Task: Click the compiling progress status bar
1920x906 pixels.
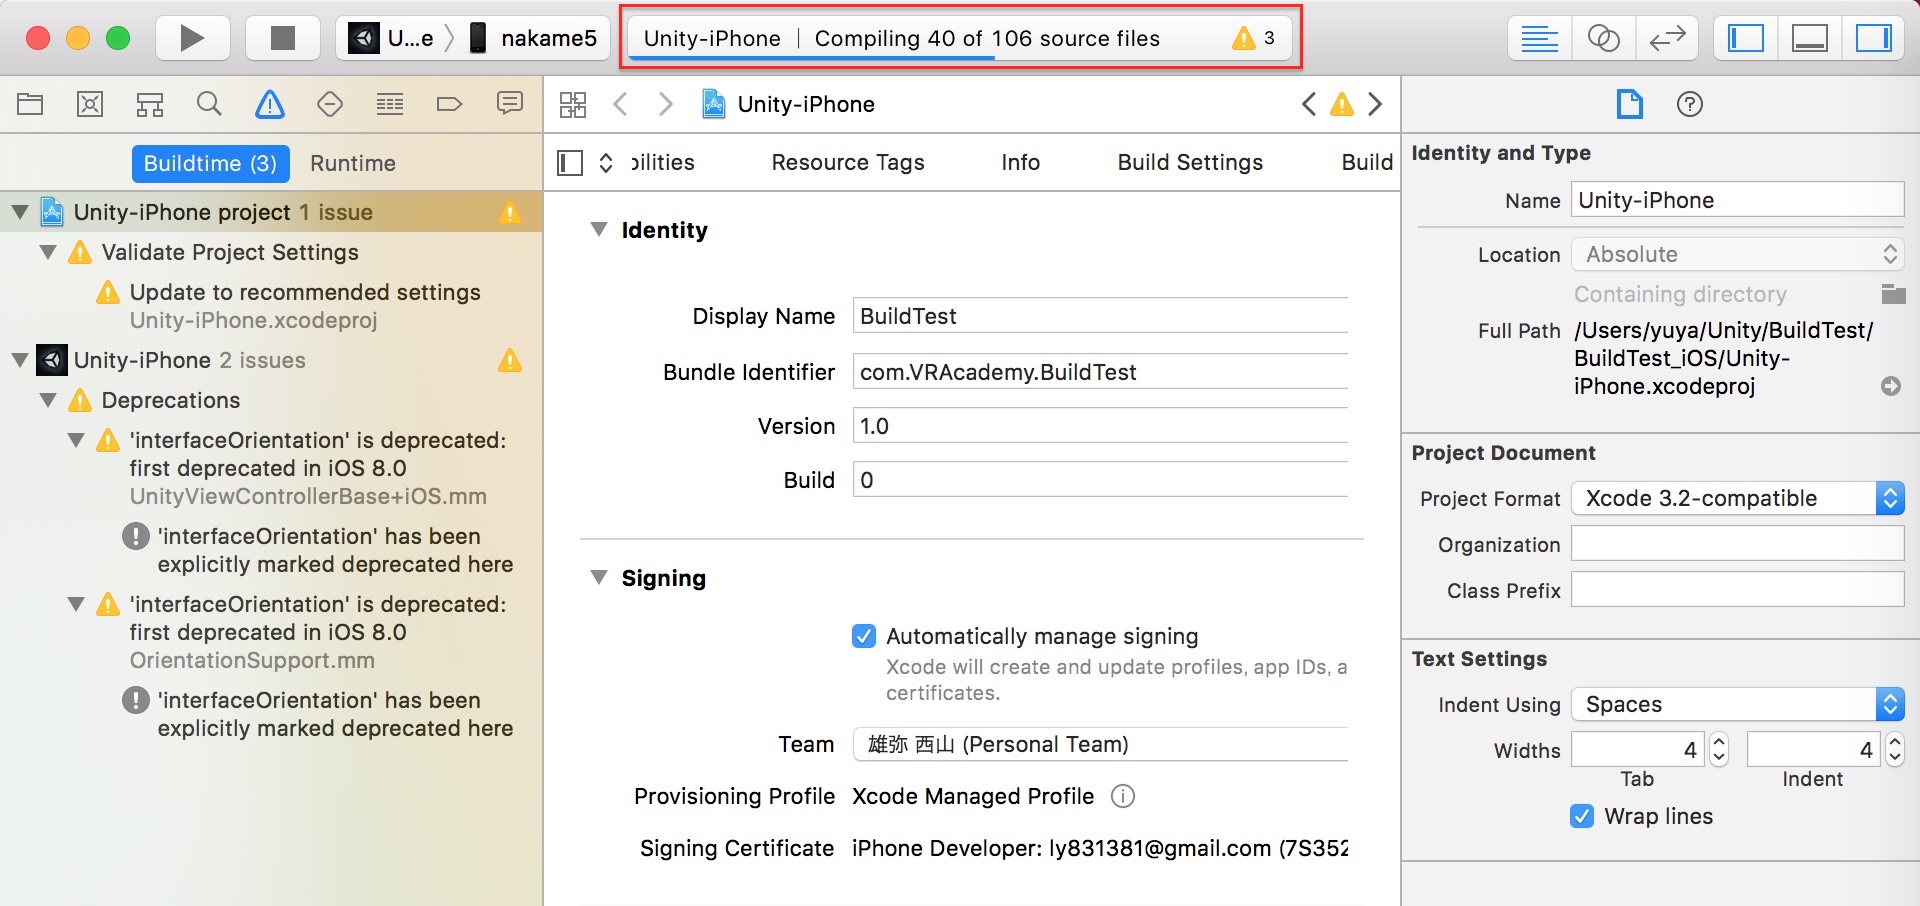Action: point(960,39)
